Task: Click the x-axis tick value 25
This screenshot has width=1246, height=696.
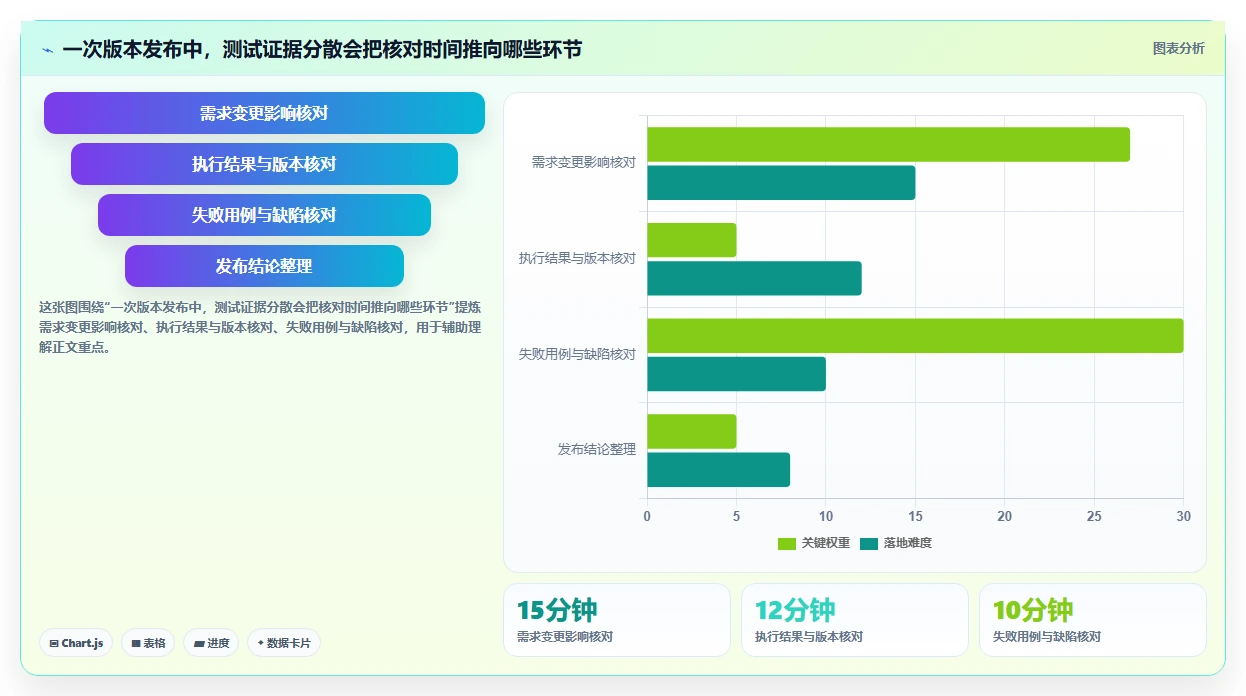Action: (x=1094, y=516)
